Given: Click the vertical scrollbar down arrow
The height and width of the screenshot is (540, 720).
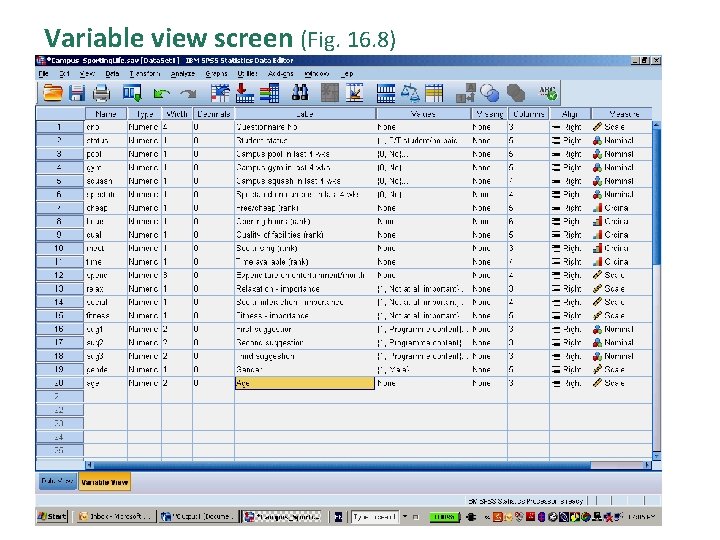Looking at the screenshot, I should 657,456.
